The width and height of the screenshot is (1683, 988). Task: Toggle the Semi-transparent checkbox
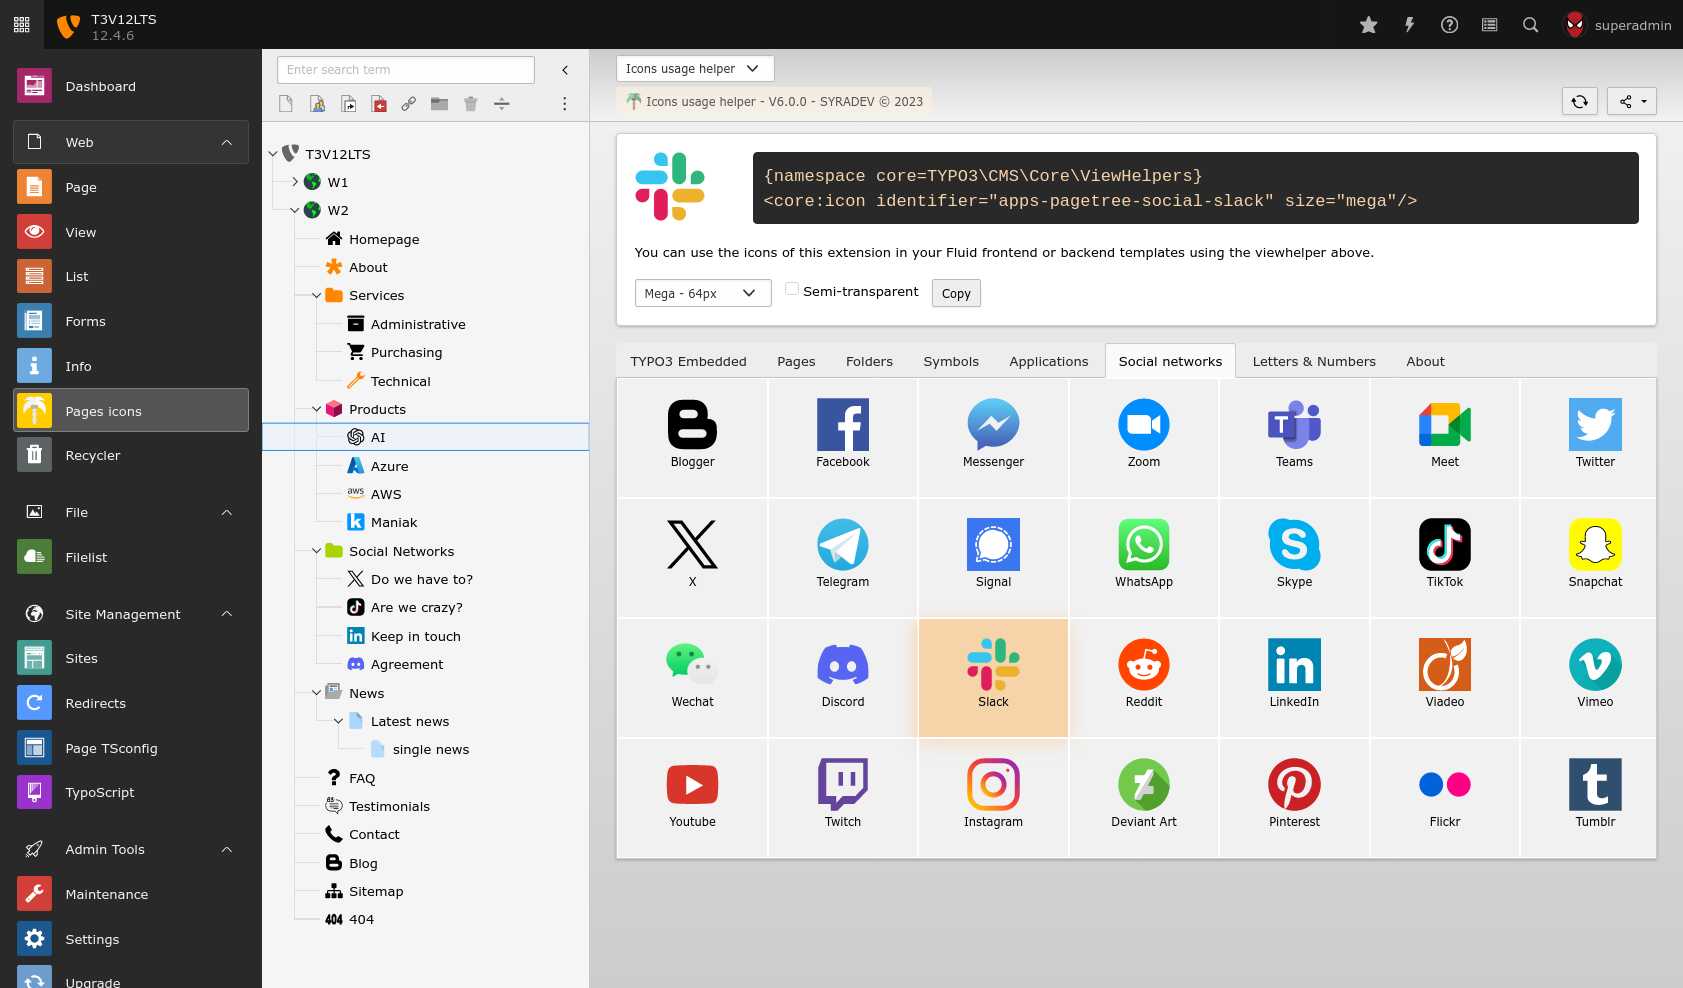point(792,289)
